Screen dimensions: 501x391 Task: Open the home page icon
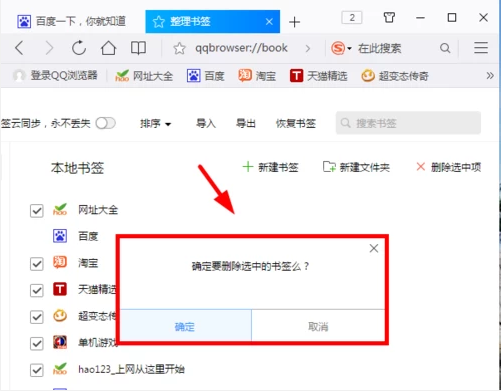pos(108,48)
